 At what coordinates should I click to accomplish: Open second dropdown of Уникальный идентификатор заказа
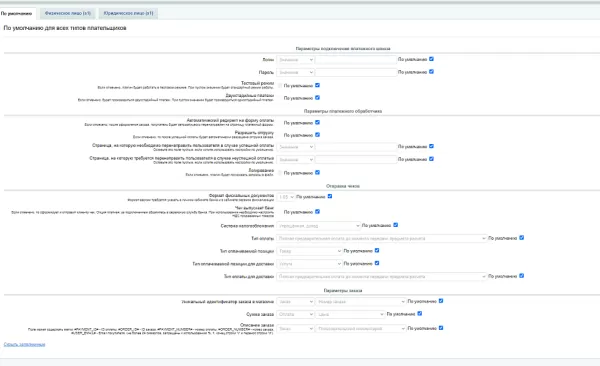(x=361, y=302)
